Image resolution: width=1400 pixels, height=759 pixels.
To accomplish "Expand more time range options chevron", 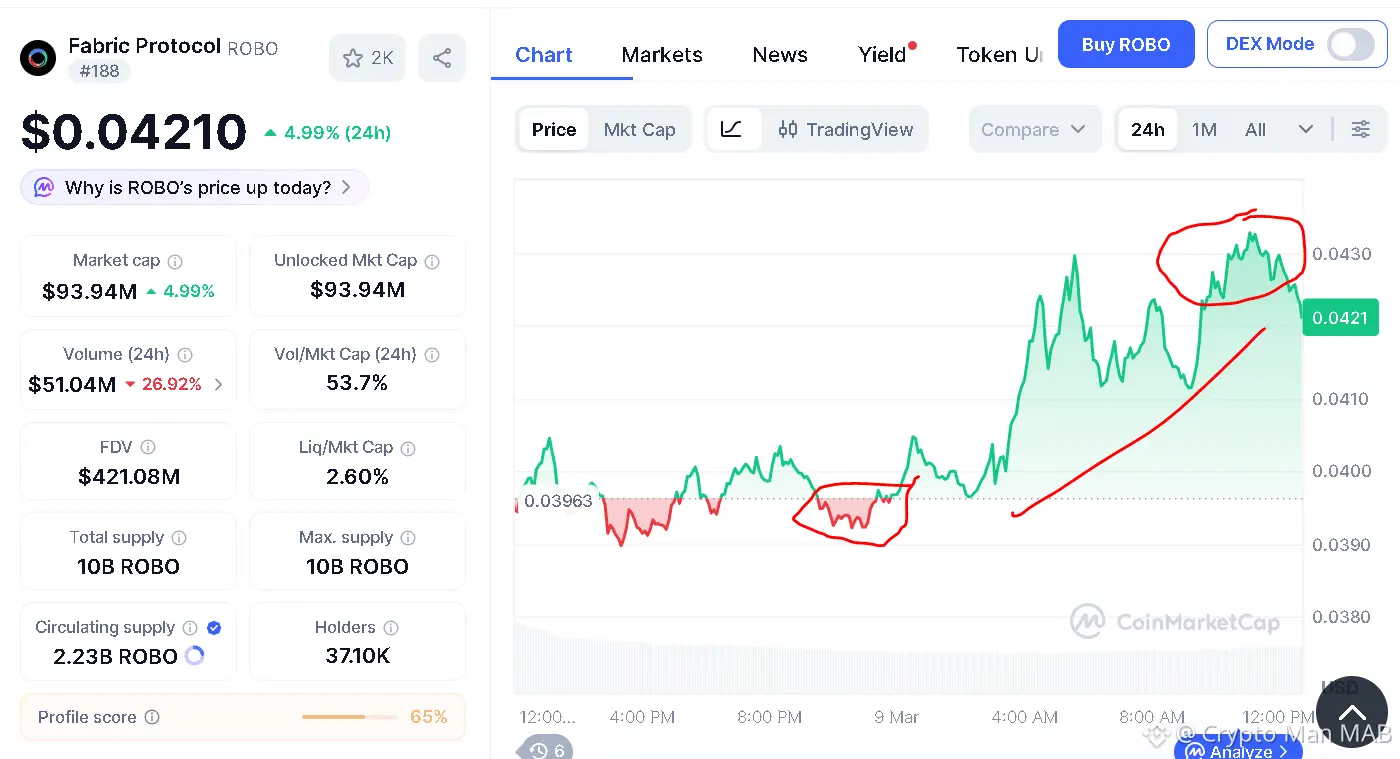I will click(1305, 129).
